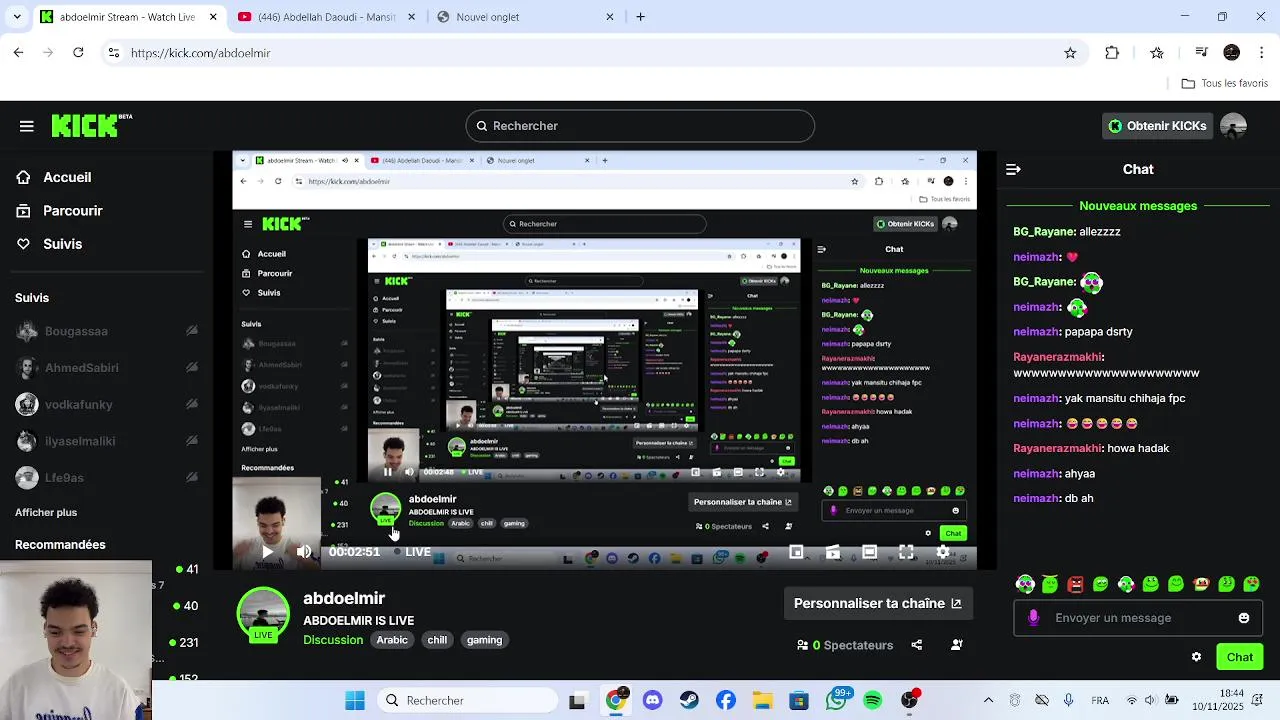Open Suivis in the sidebar navigation
1280x720 pixels.
pyautogui.click(x=49, y=244)
